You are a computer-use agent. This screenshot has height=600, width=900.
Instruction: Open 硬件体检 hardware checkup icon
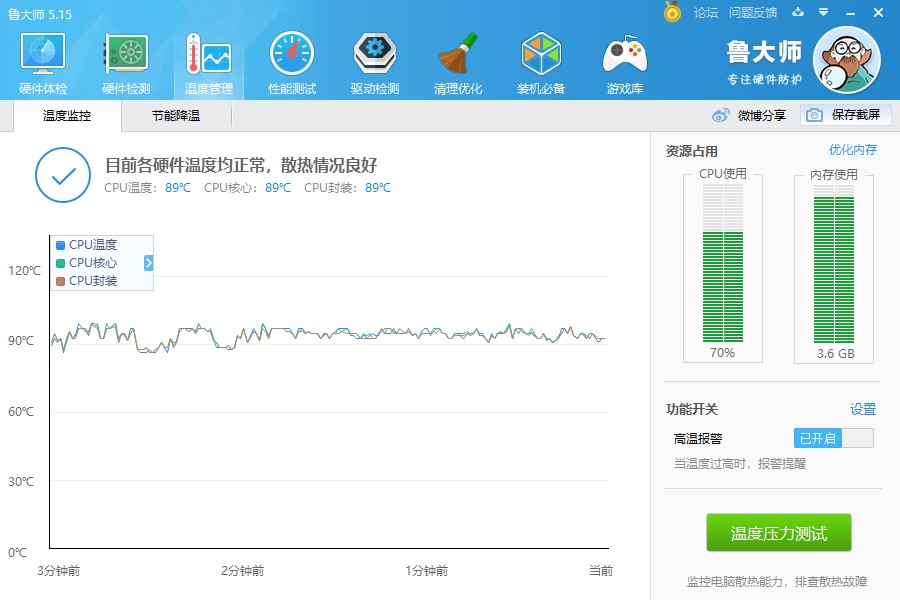point(42,53)
